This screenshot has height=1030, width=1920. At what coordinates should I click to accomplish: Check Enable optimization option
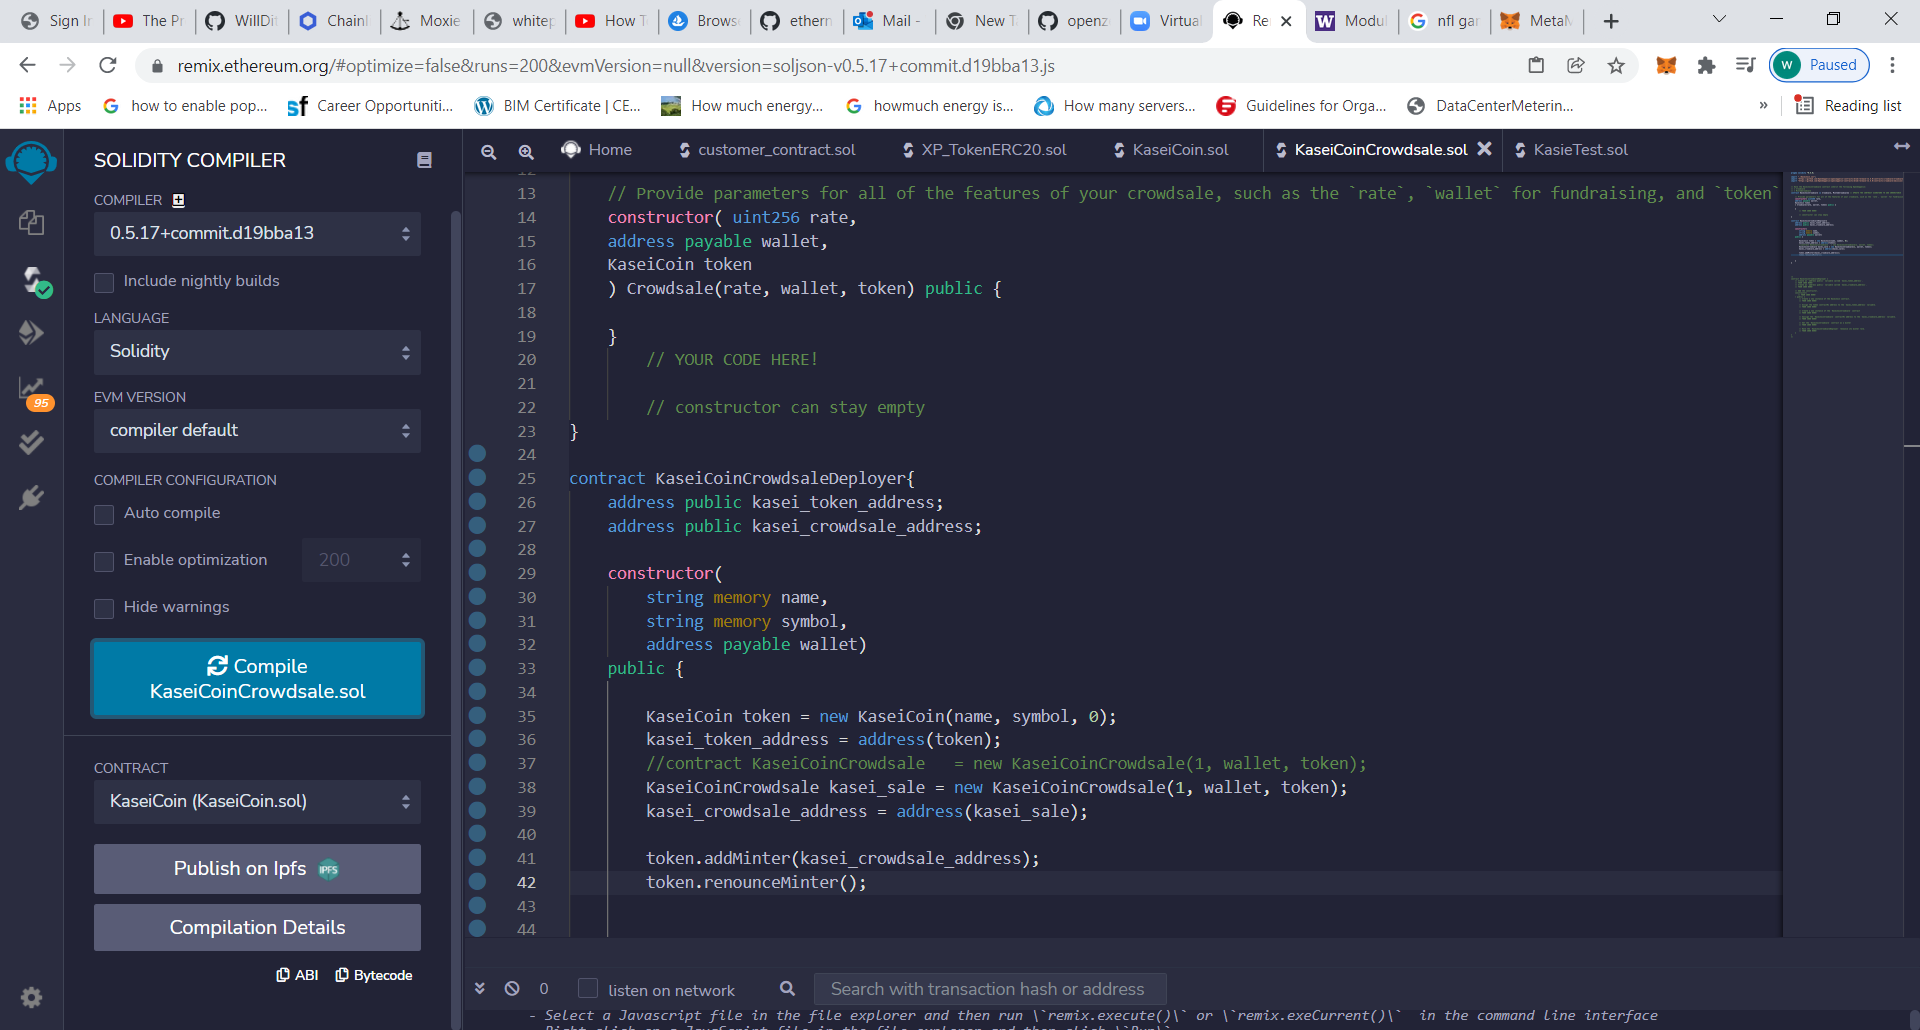tap(104, 561)
